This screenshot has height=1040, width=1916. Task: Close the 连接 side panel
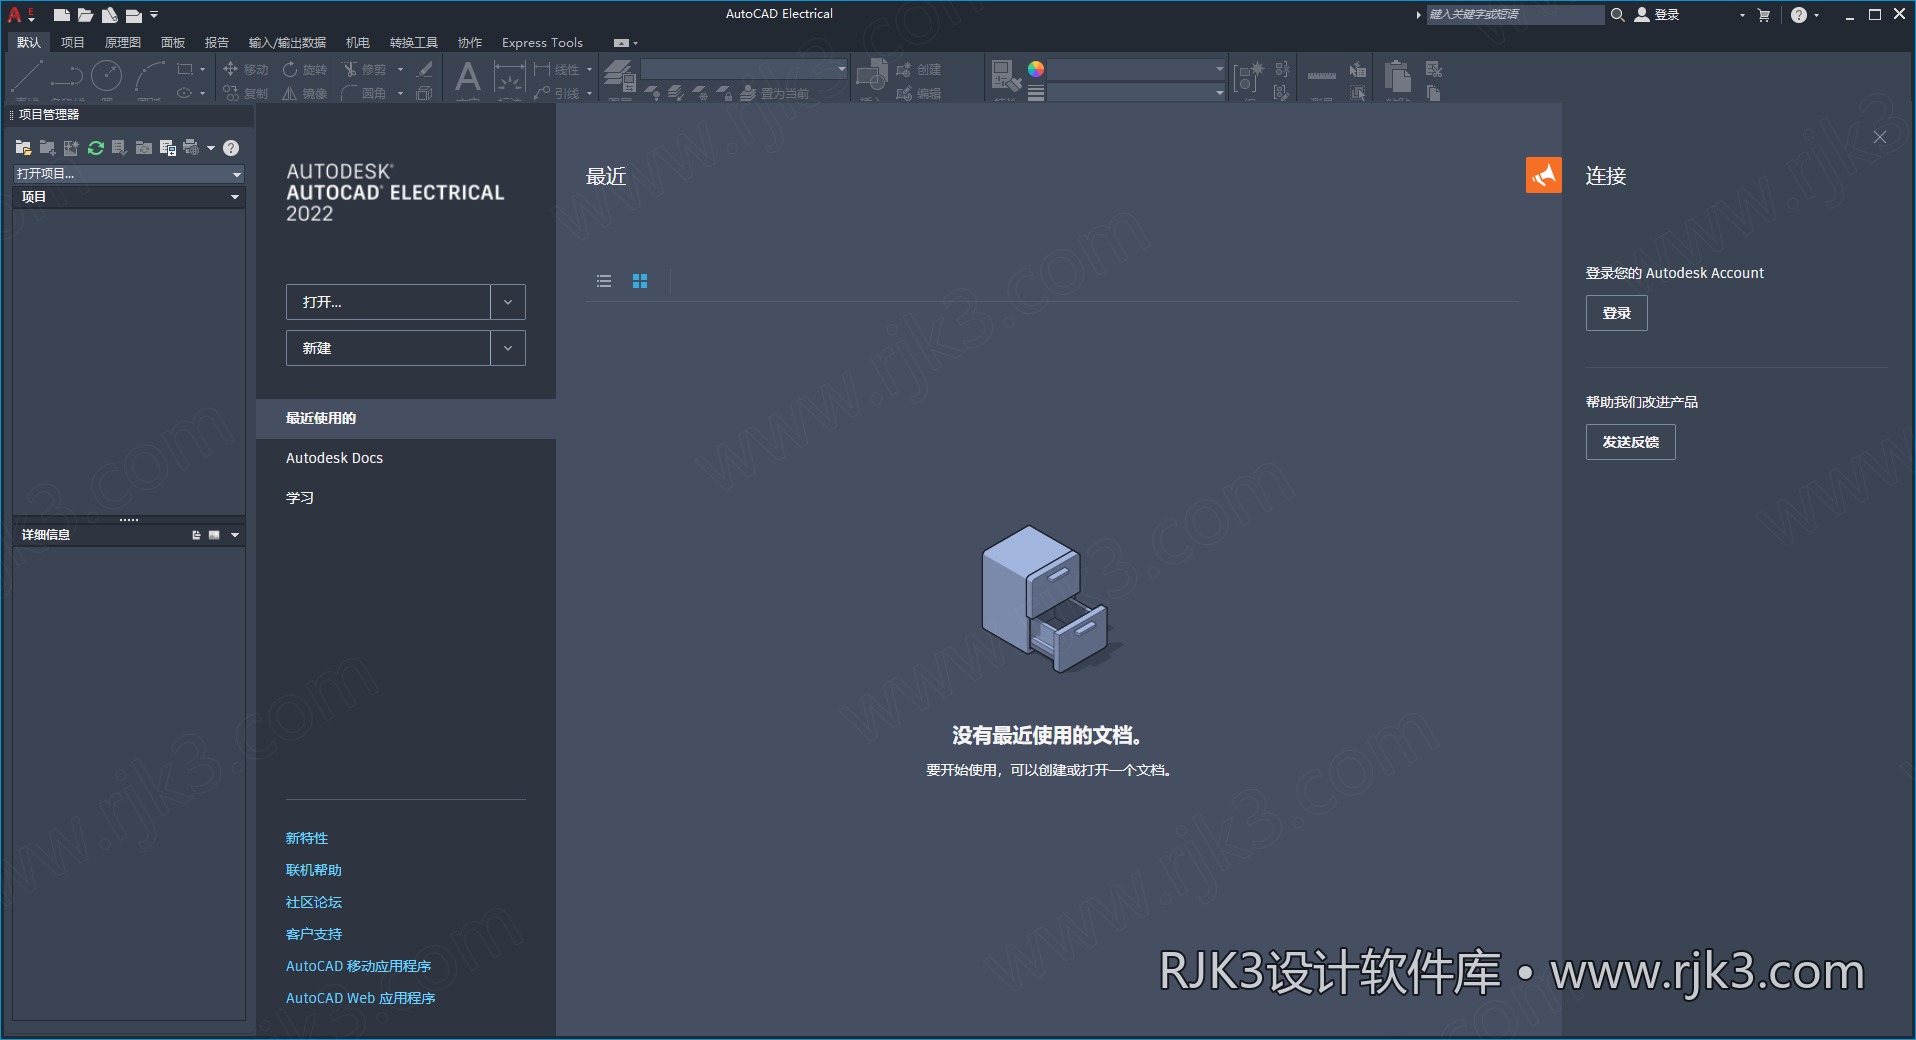1880,137
